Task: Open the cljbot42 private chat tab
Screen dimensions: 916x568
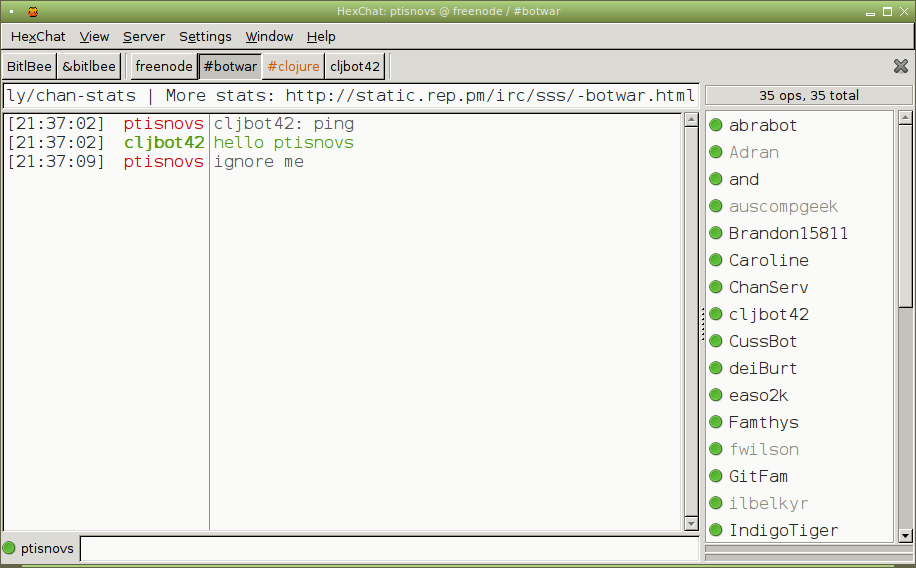Action: coord(355,66)
